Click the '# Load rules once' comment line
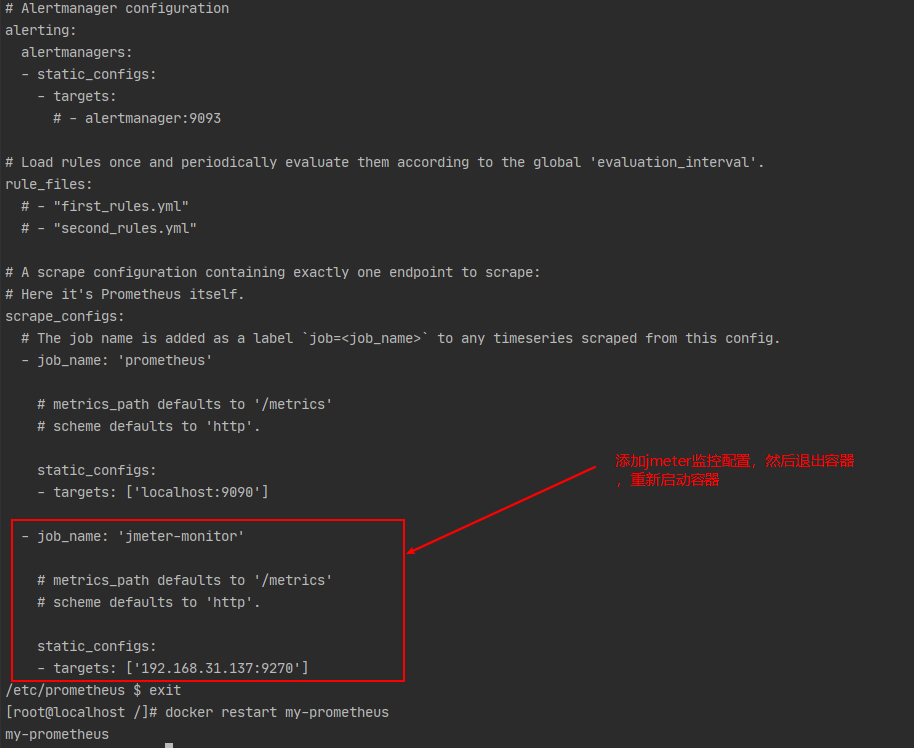914x748 pixels. [385, 163]
